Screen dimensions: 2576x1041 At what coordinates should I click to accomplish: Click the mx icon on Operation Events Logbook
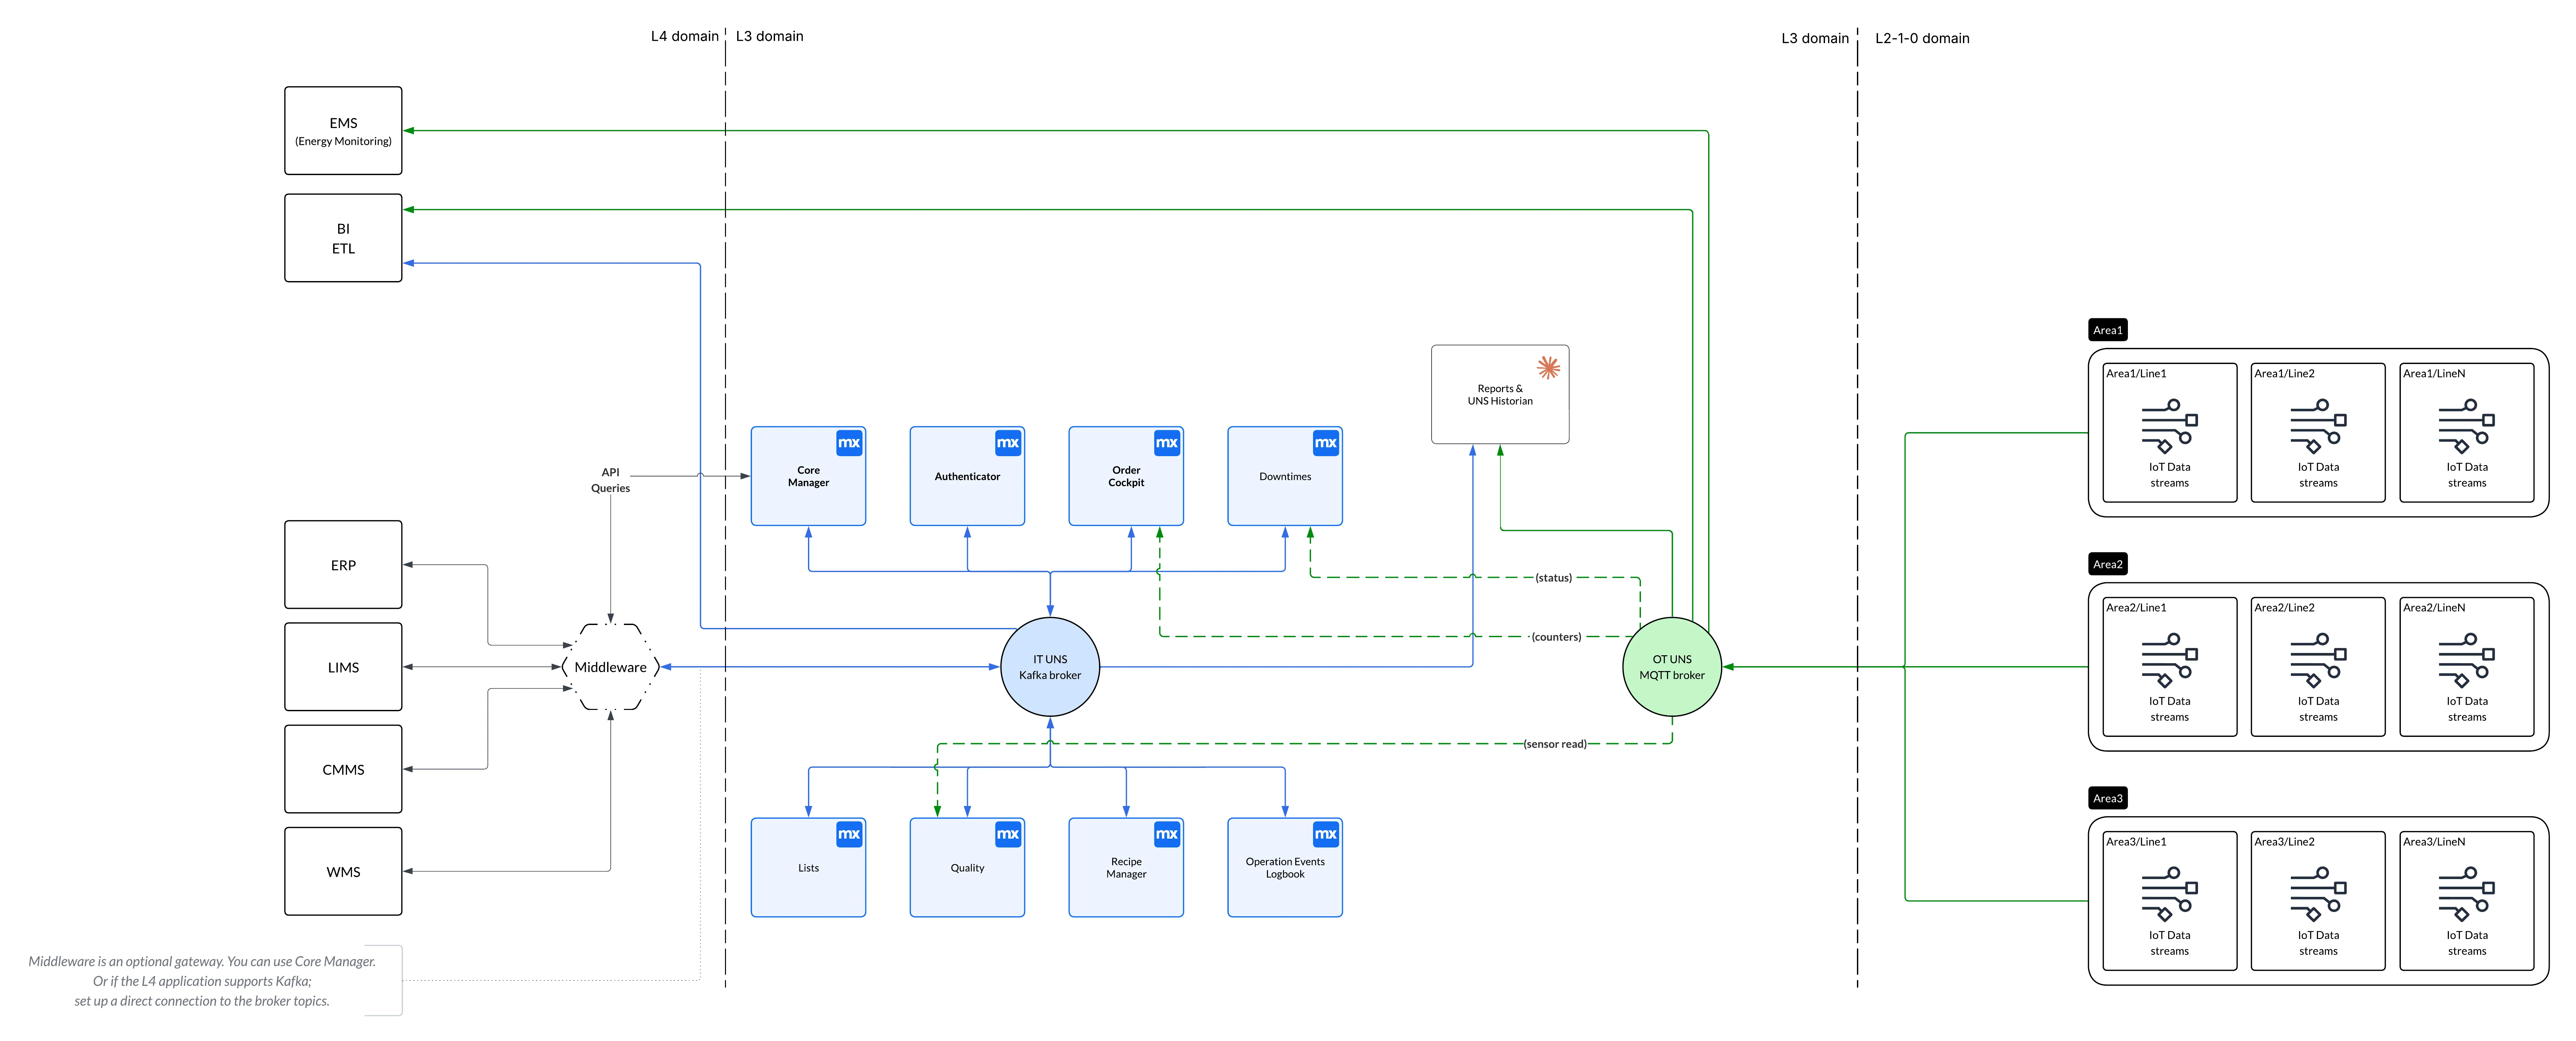pyautogui.click(x=1326, y=834)
